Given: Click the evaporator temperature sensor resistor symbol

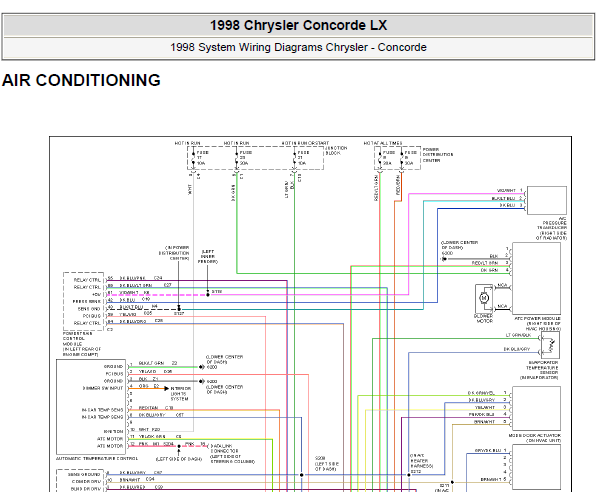Looking at the screenshot, I should [x=550, y=345].
